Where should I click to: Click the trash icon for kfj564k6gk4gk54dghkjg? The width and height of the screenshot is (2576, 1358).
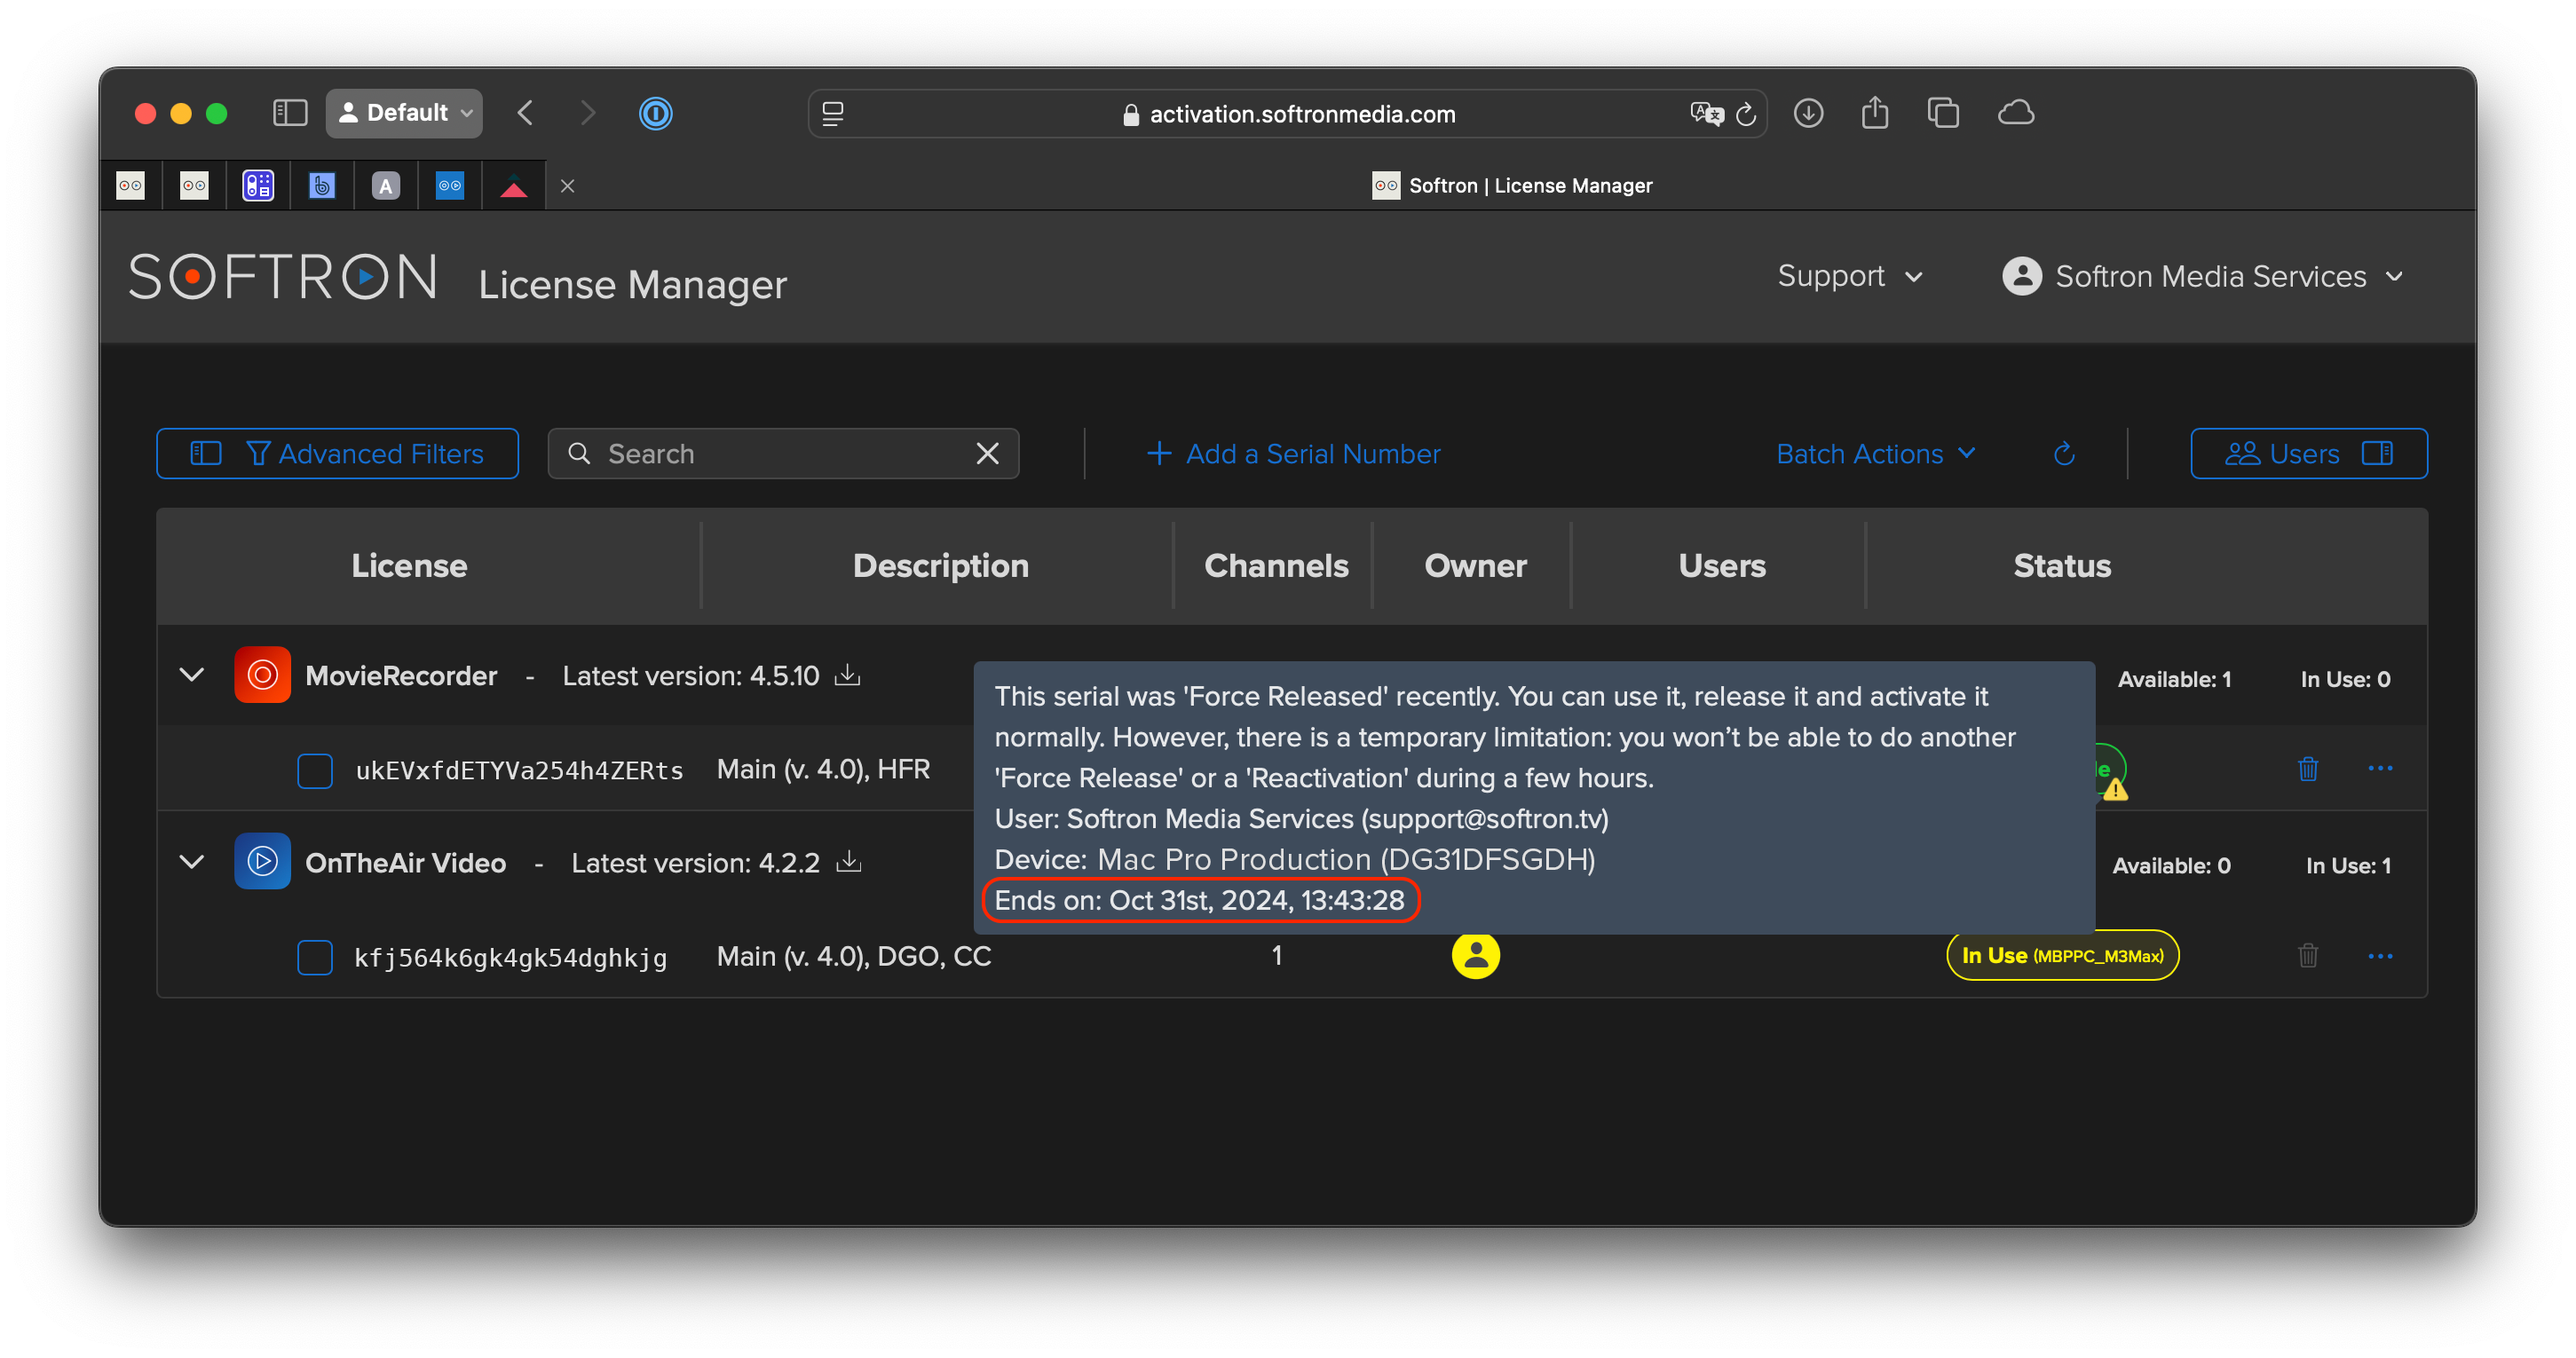click(x=2308, y=955)
